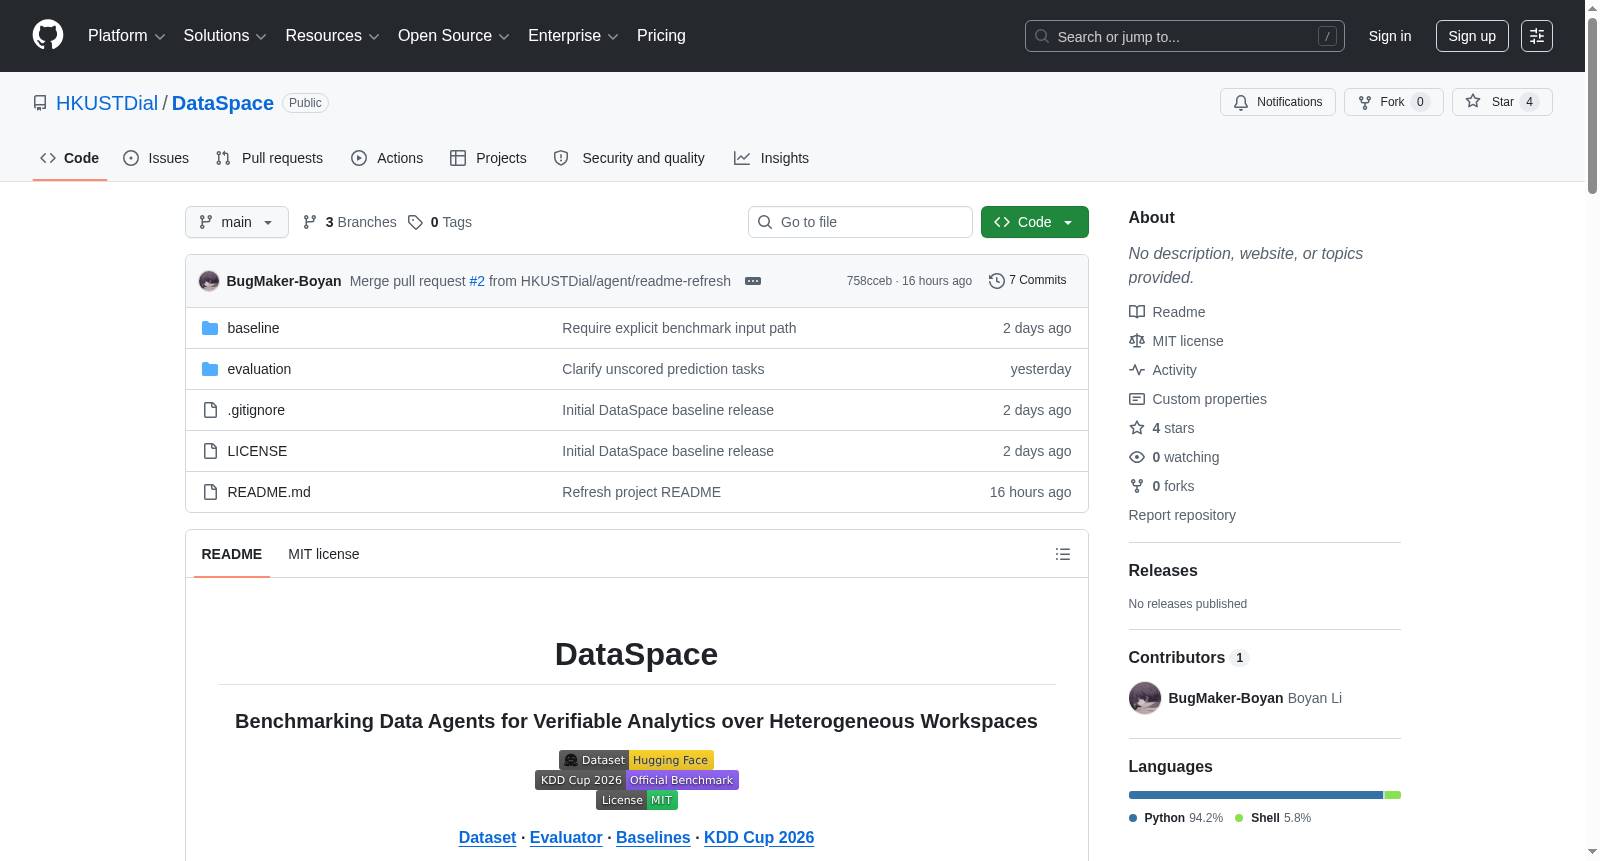Click the Shell language bar segment
The width and height of the screenshot is (1600, 861).
[x=1393, y=795]
